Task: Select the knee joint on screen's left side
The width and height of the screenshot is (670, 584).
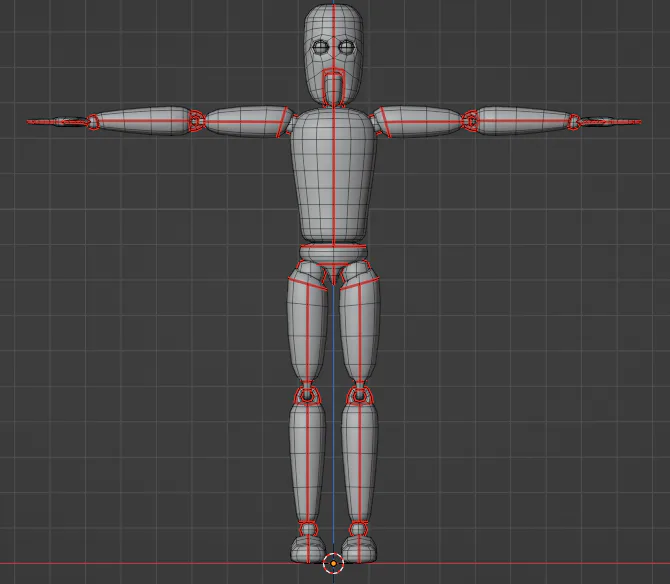Action: (x=307, y=395)
